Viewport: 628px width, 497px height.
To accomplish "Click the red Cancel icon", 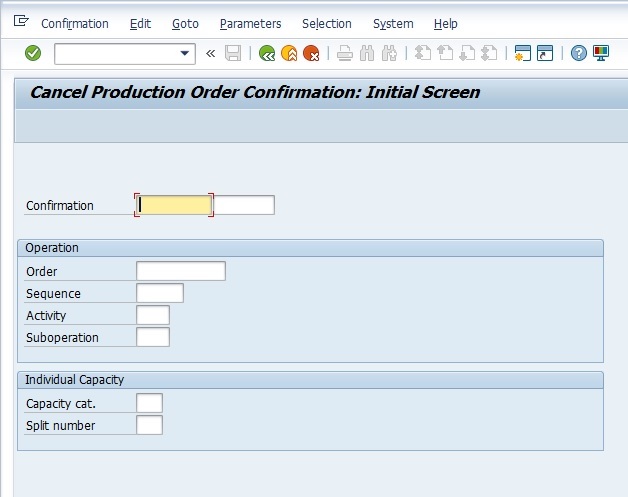I will 311,53.
